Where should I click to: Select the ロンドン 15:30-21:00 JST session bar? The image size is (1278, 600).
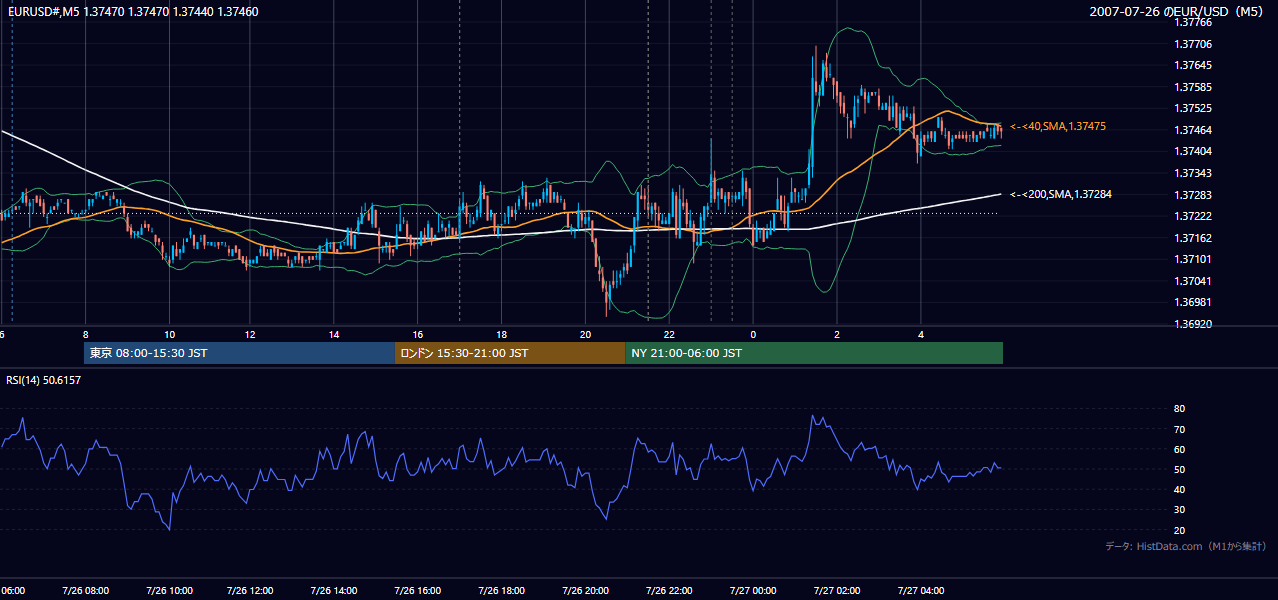pos(510,353)
